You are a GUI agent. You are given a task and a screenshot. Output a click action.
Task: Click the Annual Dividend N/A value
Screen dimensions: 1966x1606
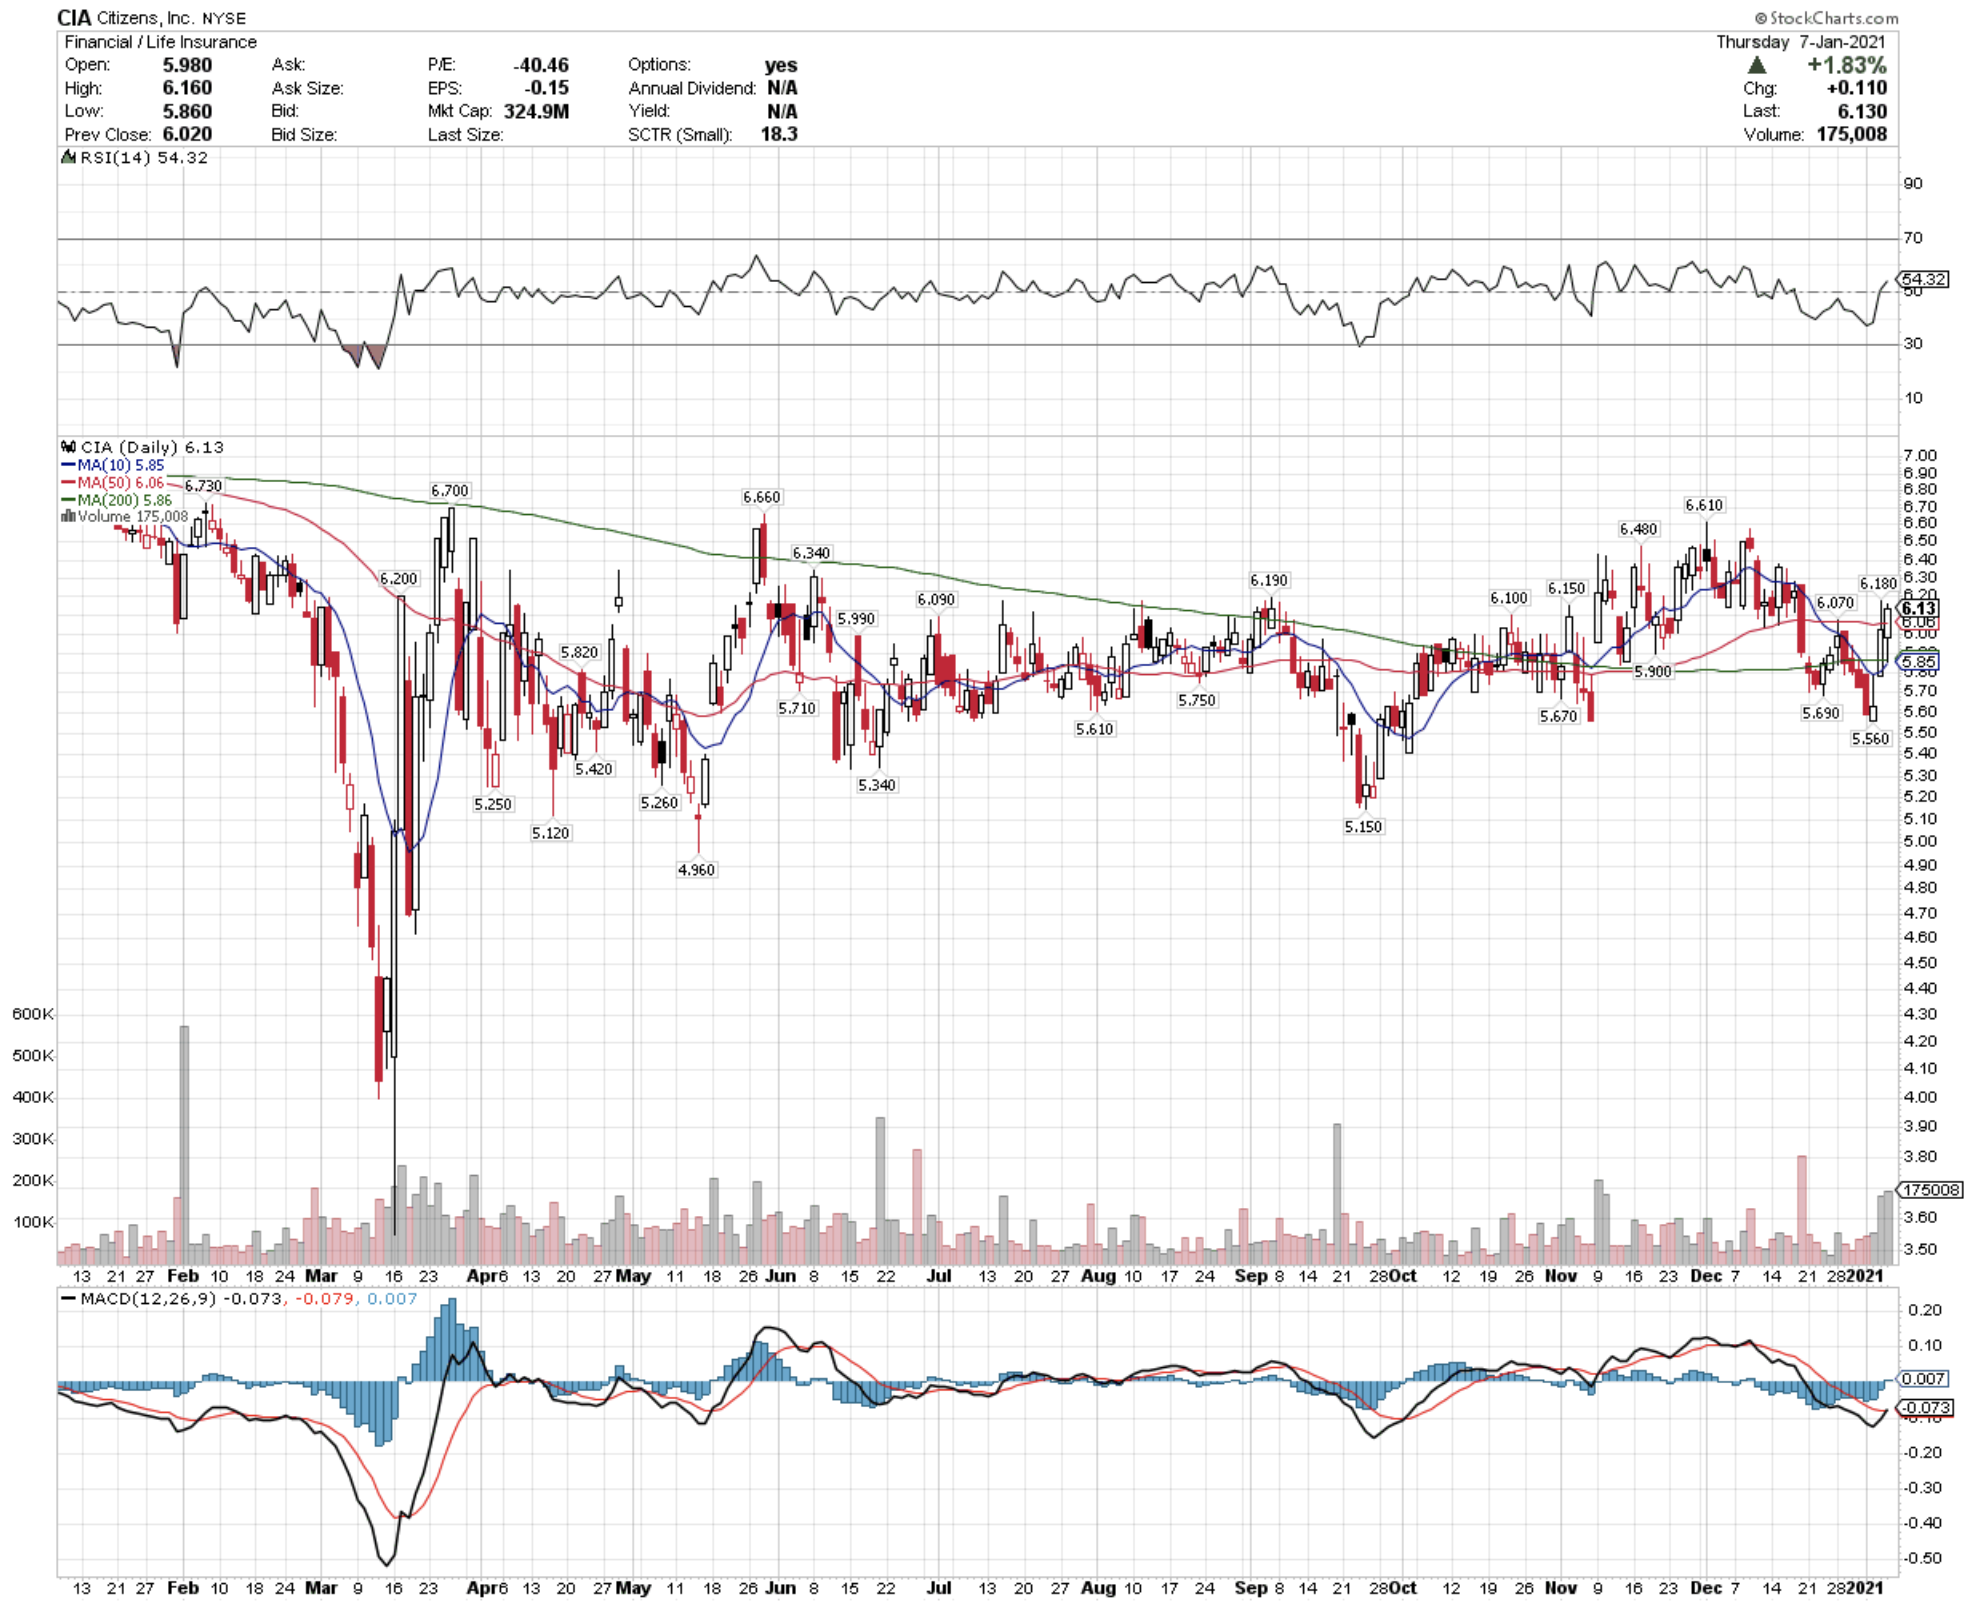pos(782,88)
